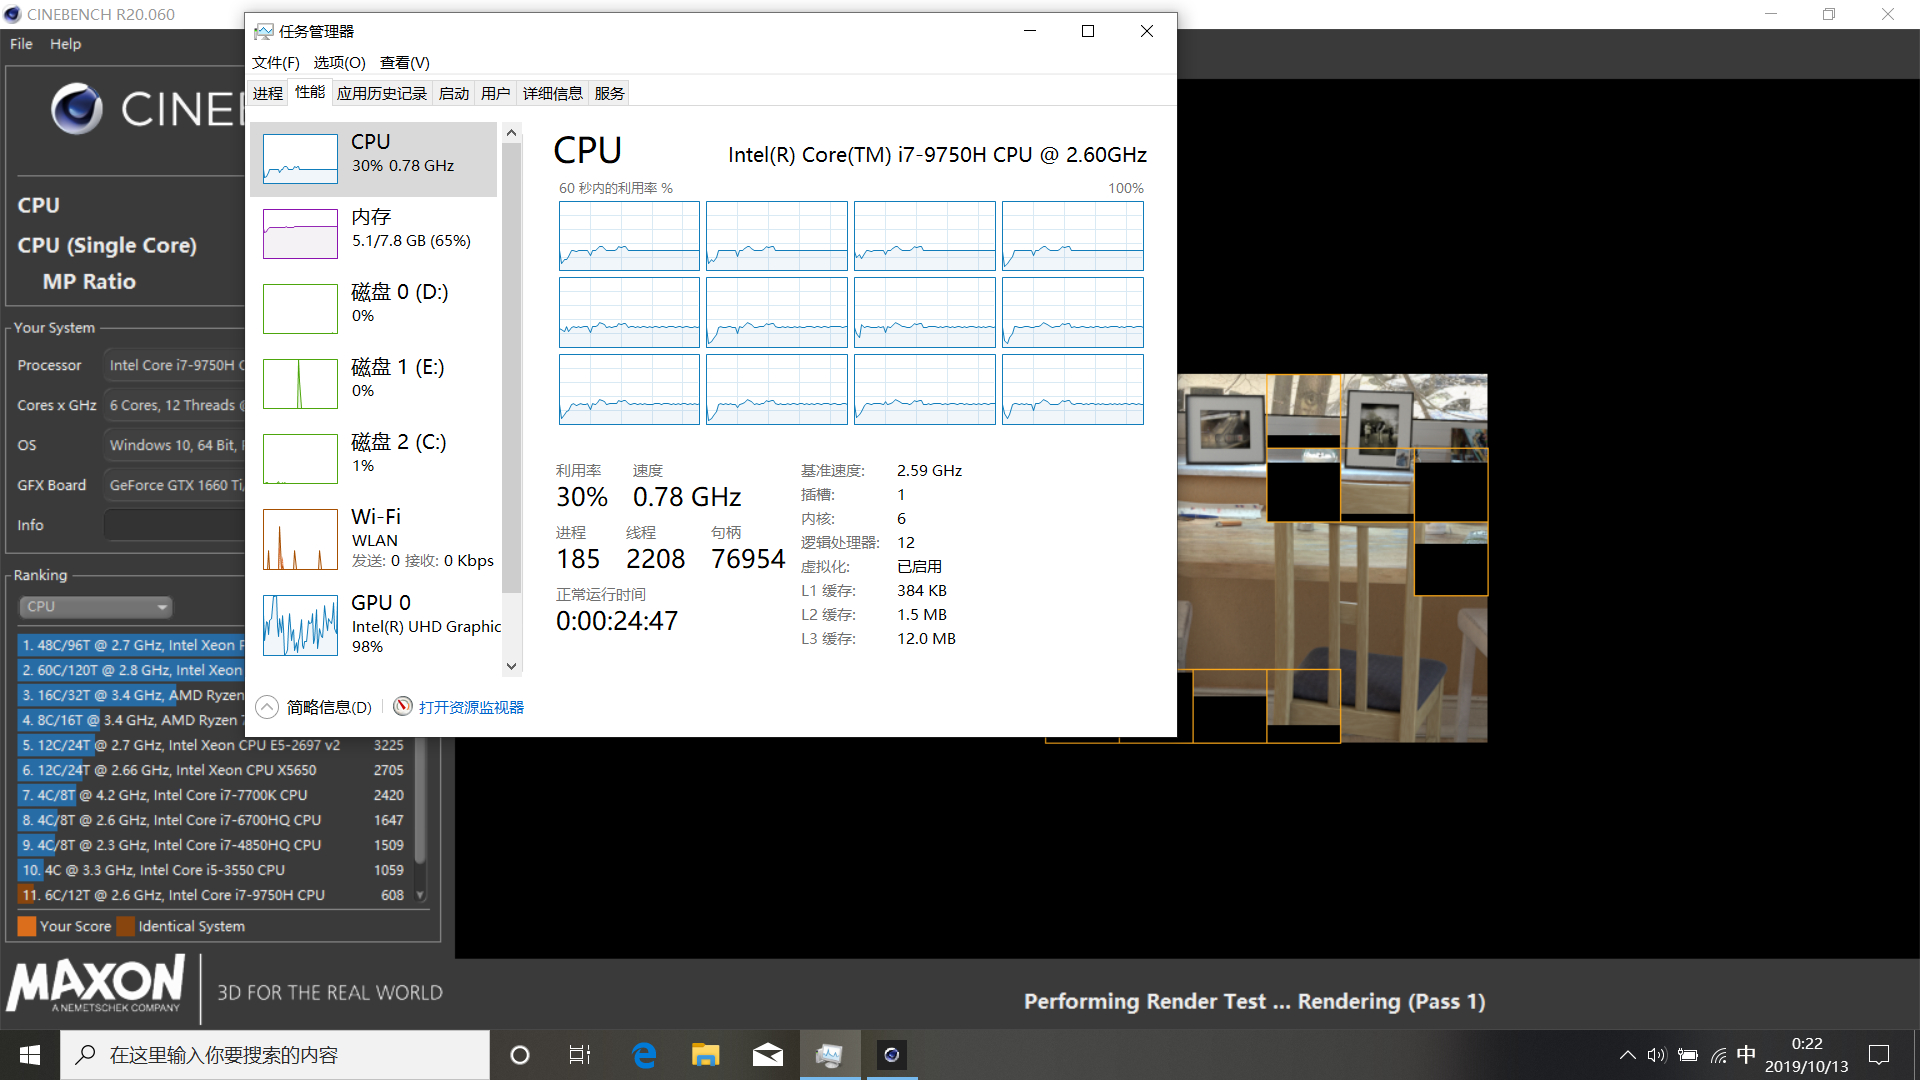Open Cinebench Help menu

pyautogui.click(x=65, y=44)
